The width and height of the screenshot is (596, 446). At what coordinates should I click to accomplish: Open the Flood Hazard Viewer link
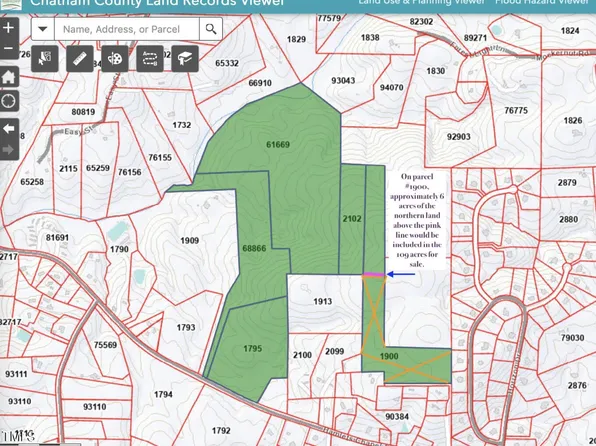point(542,2)
